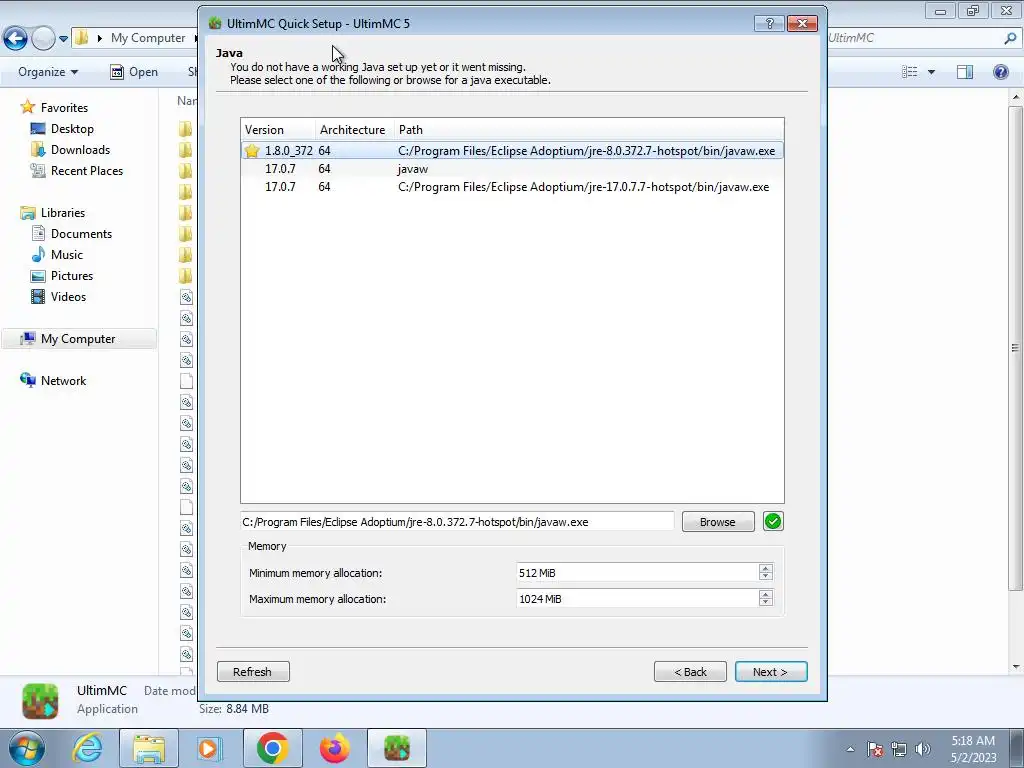Click My Computer in Explorer address bar
Viewport: 1024px width, 768px height.
[x=148, y=38]
